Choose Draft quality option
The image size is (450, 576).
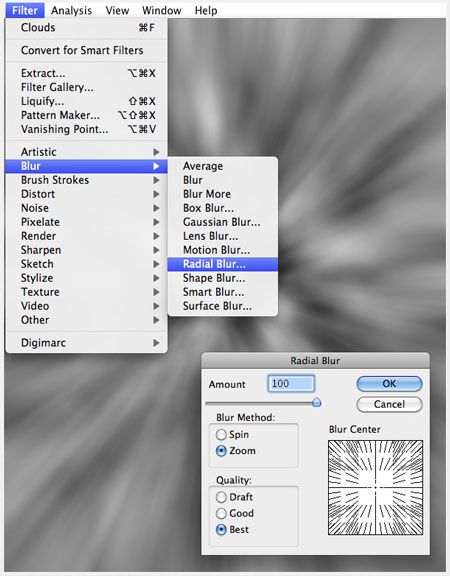[x=221, y=497]
